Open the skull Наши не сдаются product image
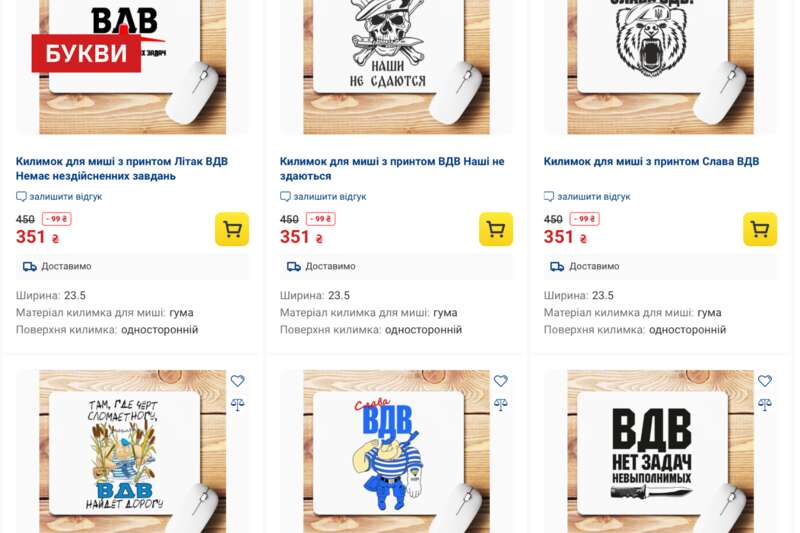Screen dimensions: 800x533 pos(396,67)
